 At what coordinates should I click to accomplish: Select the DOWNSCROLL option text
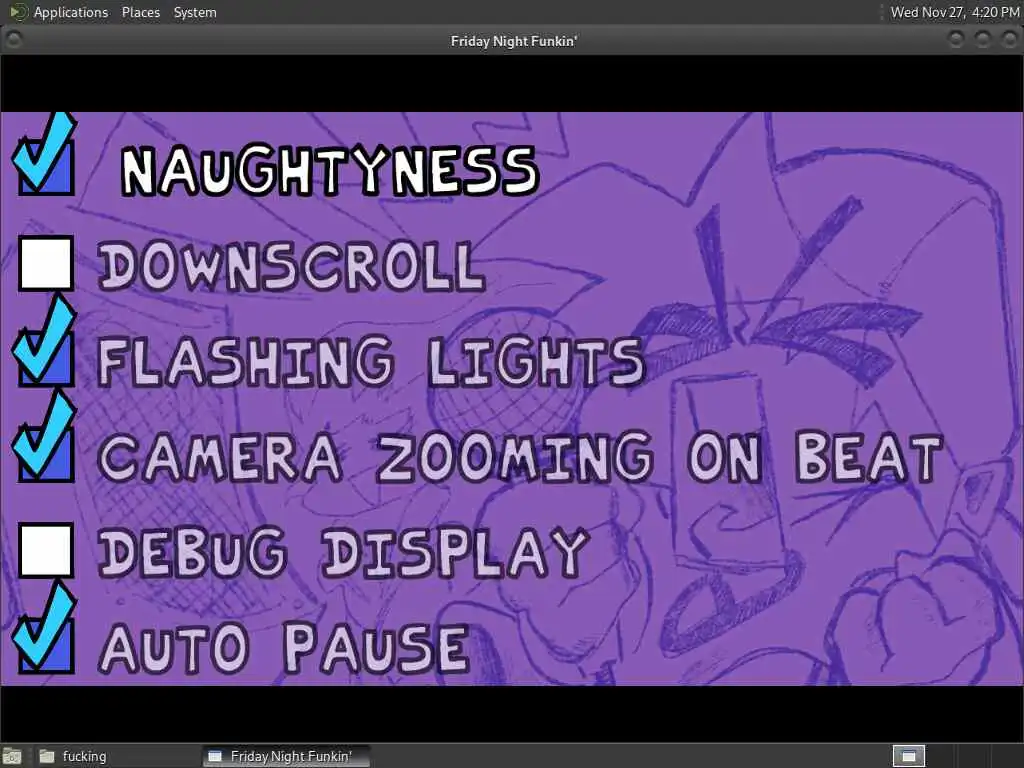[x=292, y=266]
